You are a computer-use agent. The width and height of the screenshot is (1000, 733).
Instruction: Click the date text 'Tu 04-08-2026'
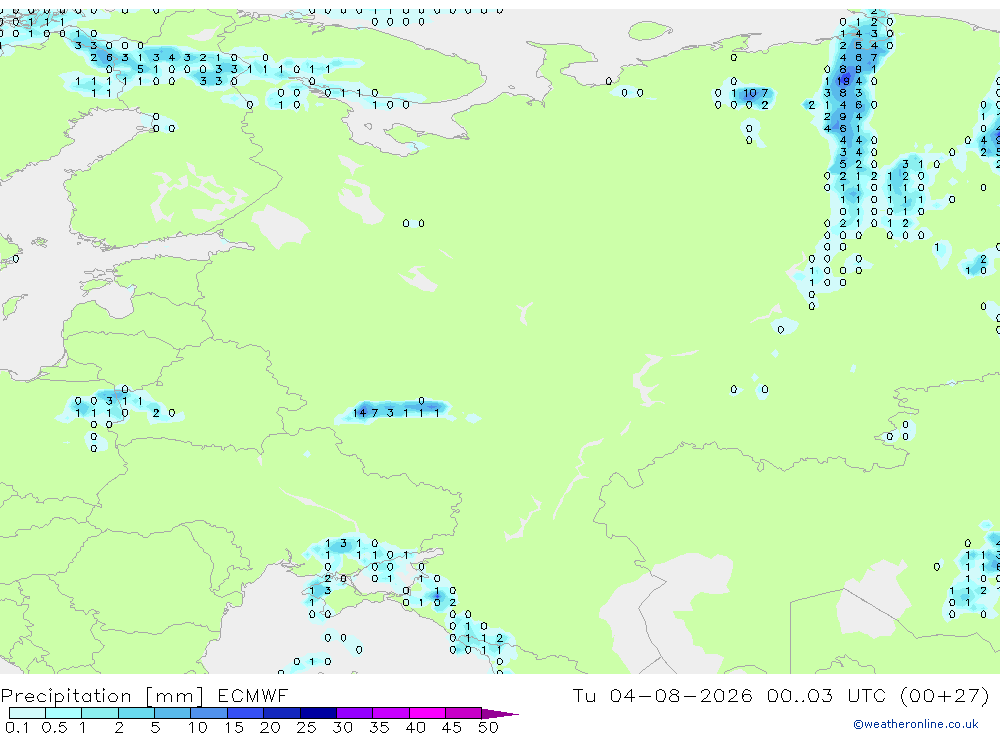(662, 695)
